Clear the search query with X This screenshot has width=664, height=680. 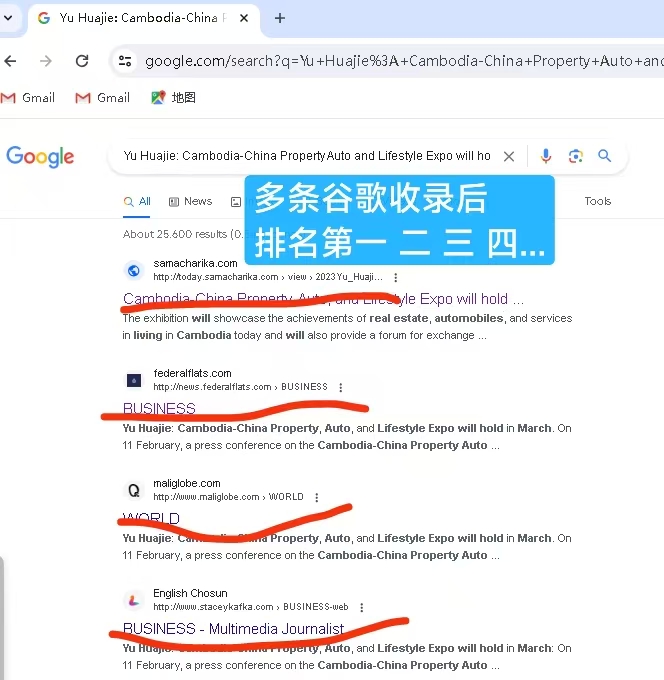tap(509, 156)
